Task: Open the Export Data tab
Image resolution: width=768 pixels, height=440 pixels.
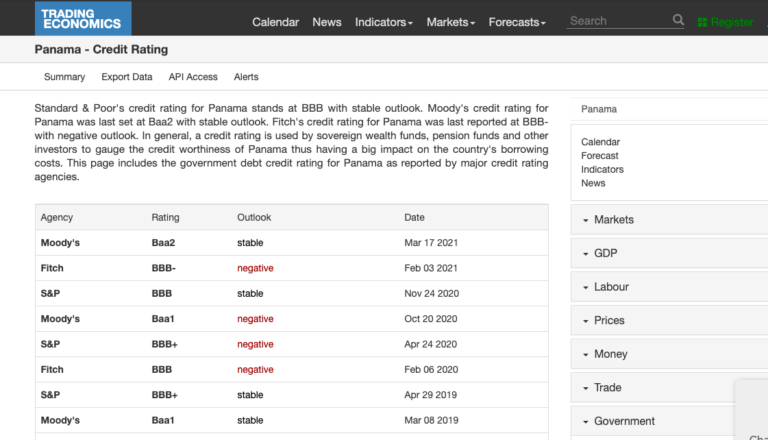Action: pos(127,77)
